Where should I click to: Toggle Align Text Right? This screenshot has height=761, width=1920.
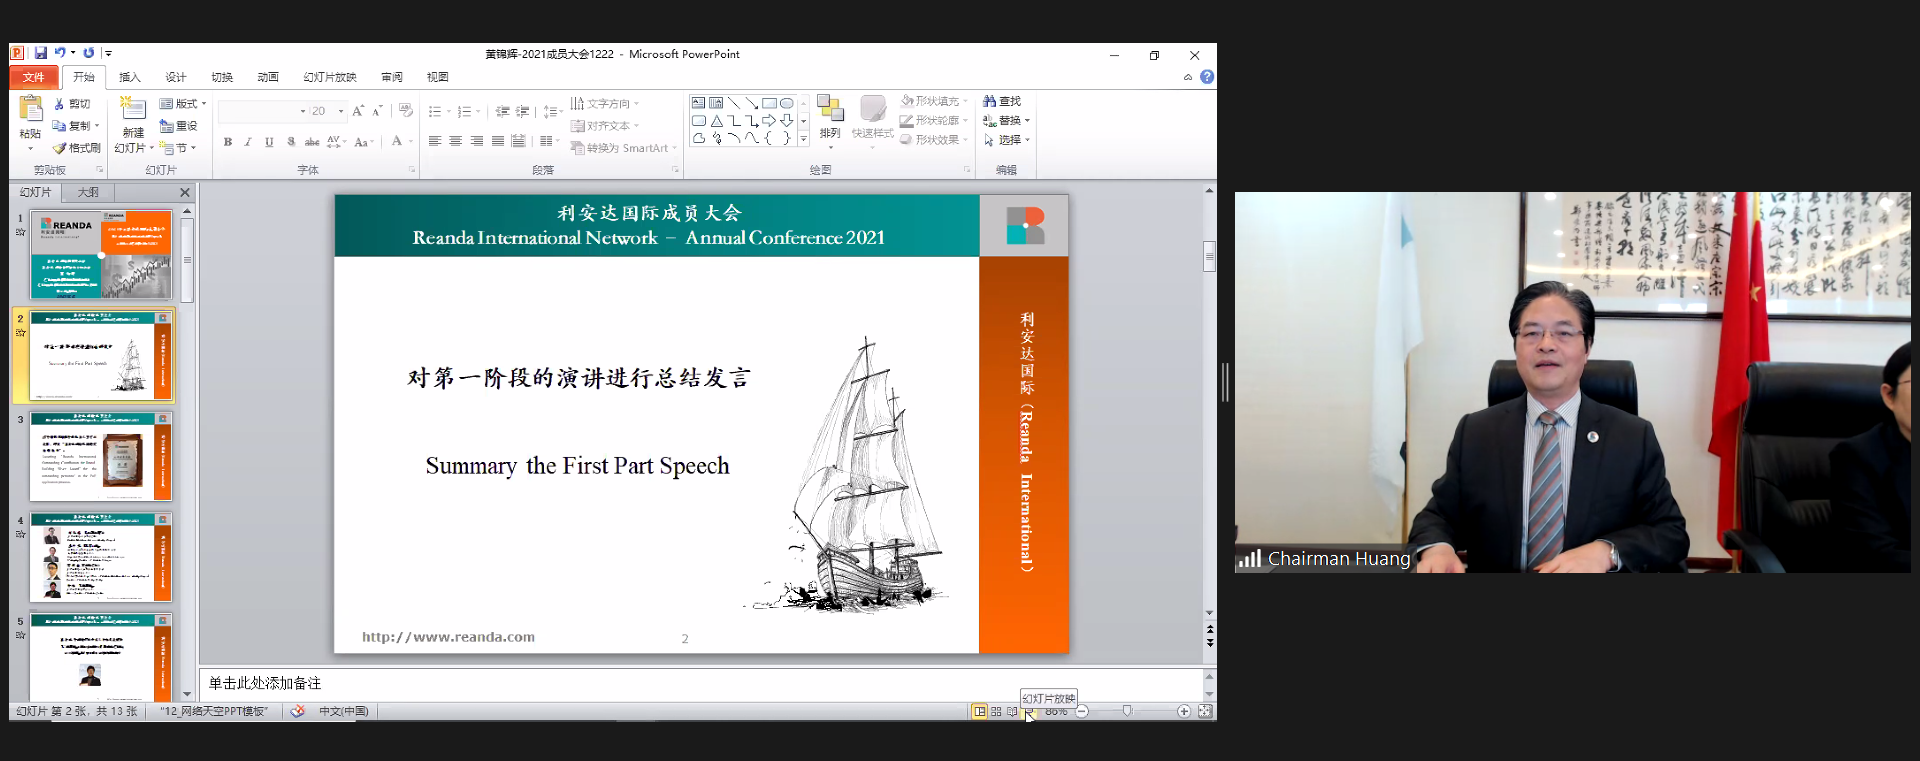pyautogui.click(x=476, y=141)
